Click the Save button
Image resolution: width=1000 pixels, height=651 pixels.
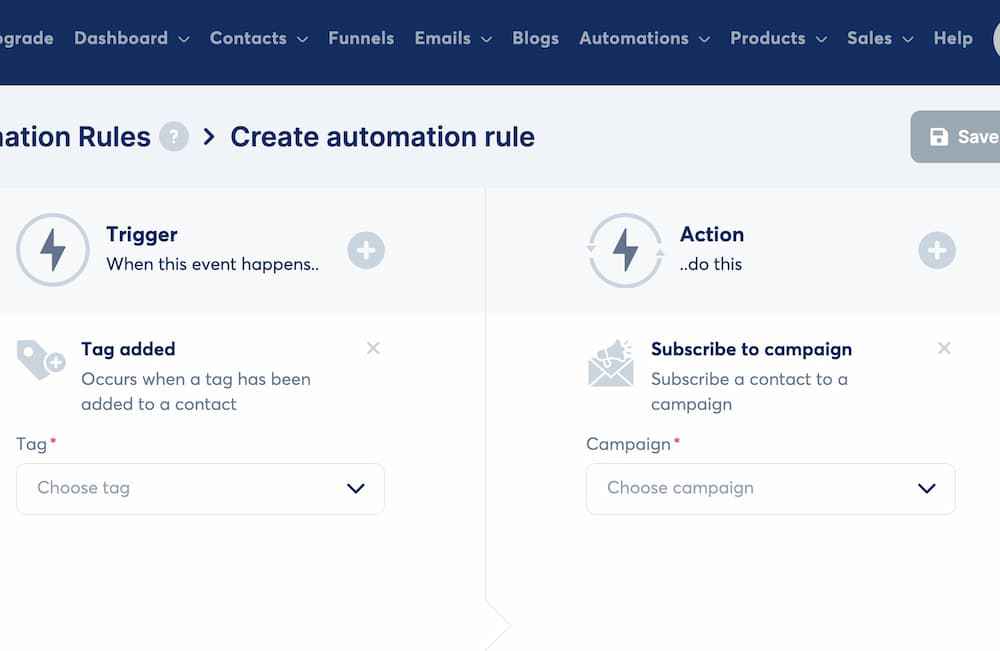pos(966,136)
